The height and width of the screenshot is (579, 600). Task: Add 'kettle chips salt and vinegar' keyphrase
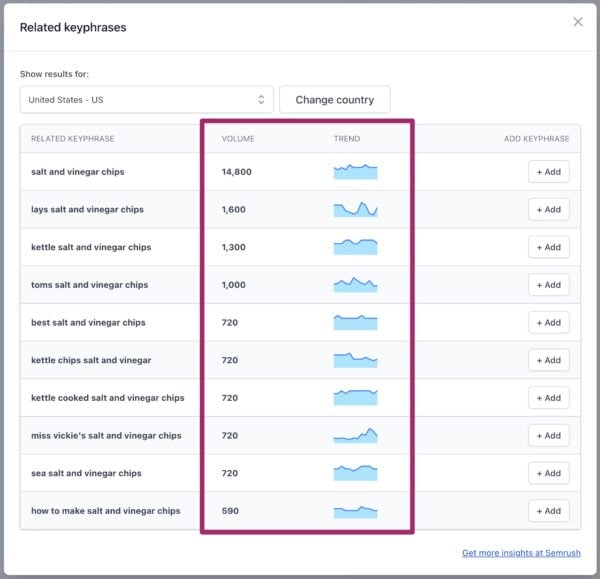pos(548,360)
